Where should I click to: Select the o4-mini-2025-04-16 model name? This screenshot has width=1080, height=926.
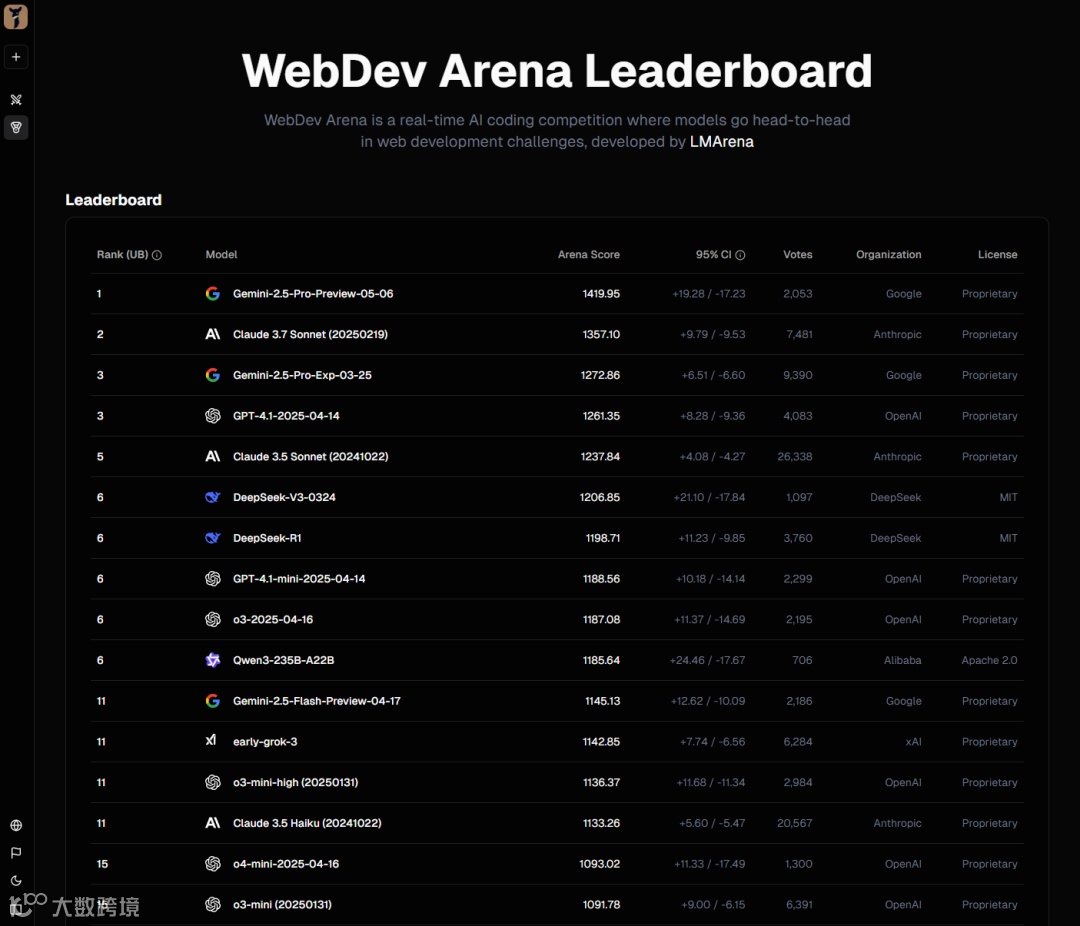[x=286, y=863]
